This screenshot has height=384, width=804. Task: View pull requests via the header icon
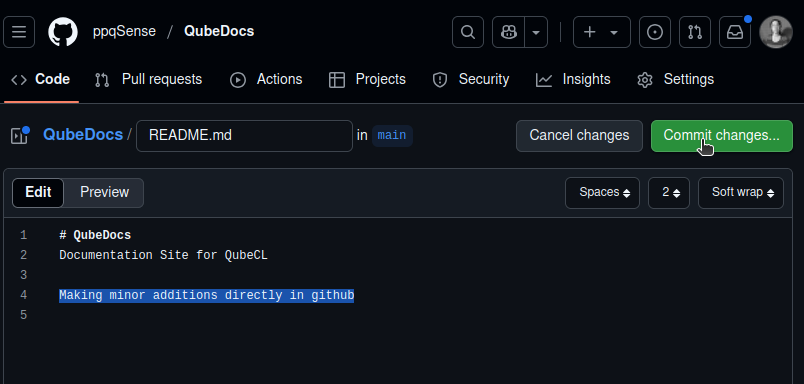[695, 32]
